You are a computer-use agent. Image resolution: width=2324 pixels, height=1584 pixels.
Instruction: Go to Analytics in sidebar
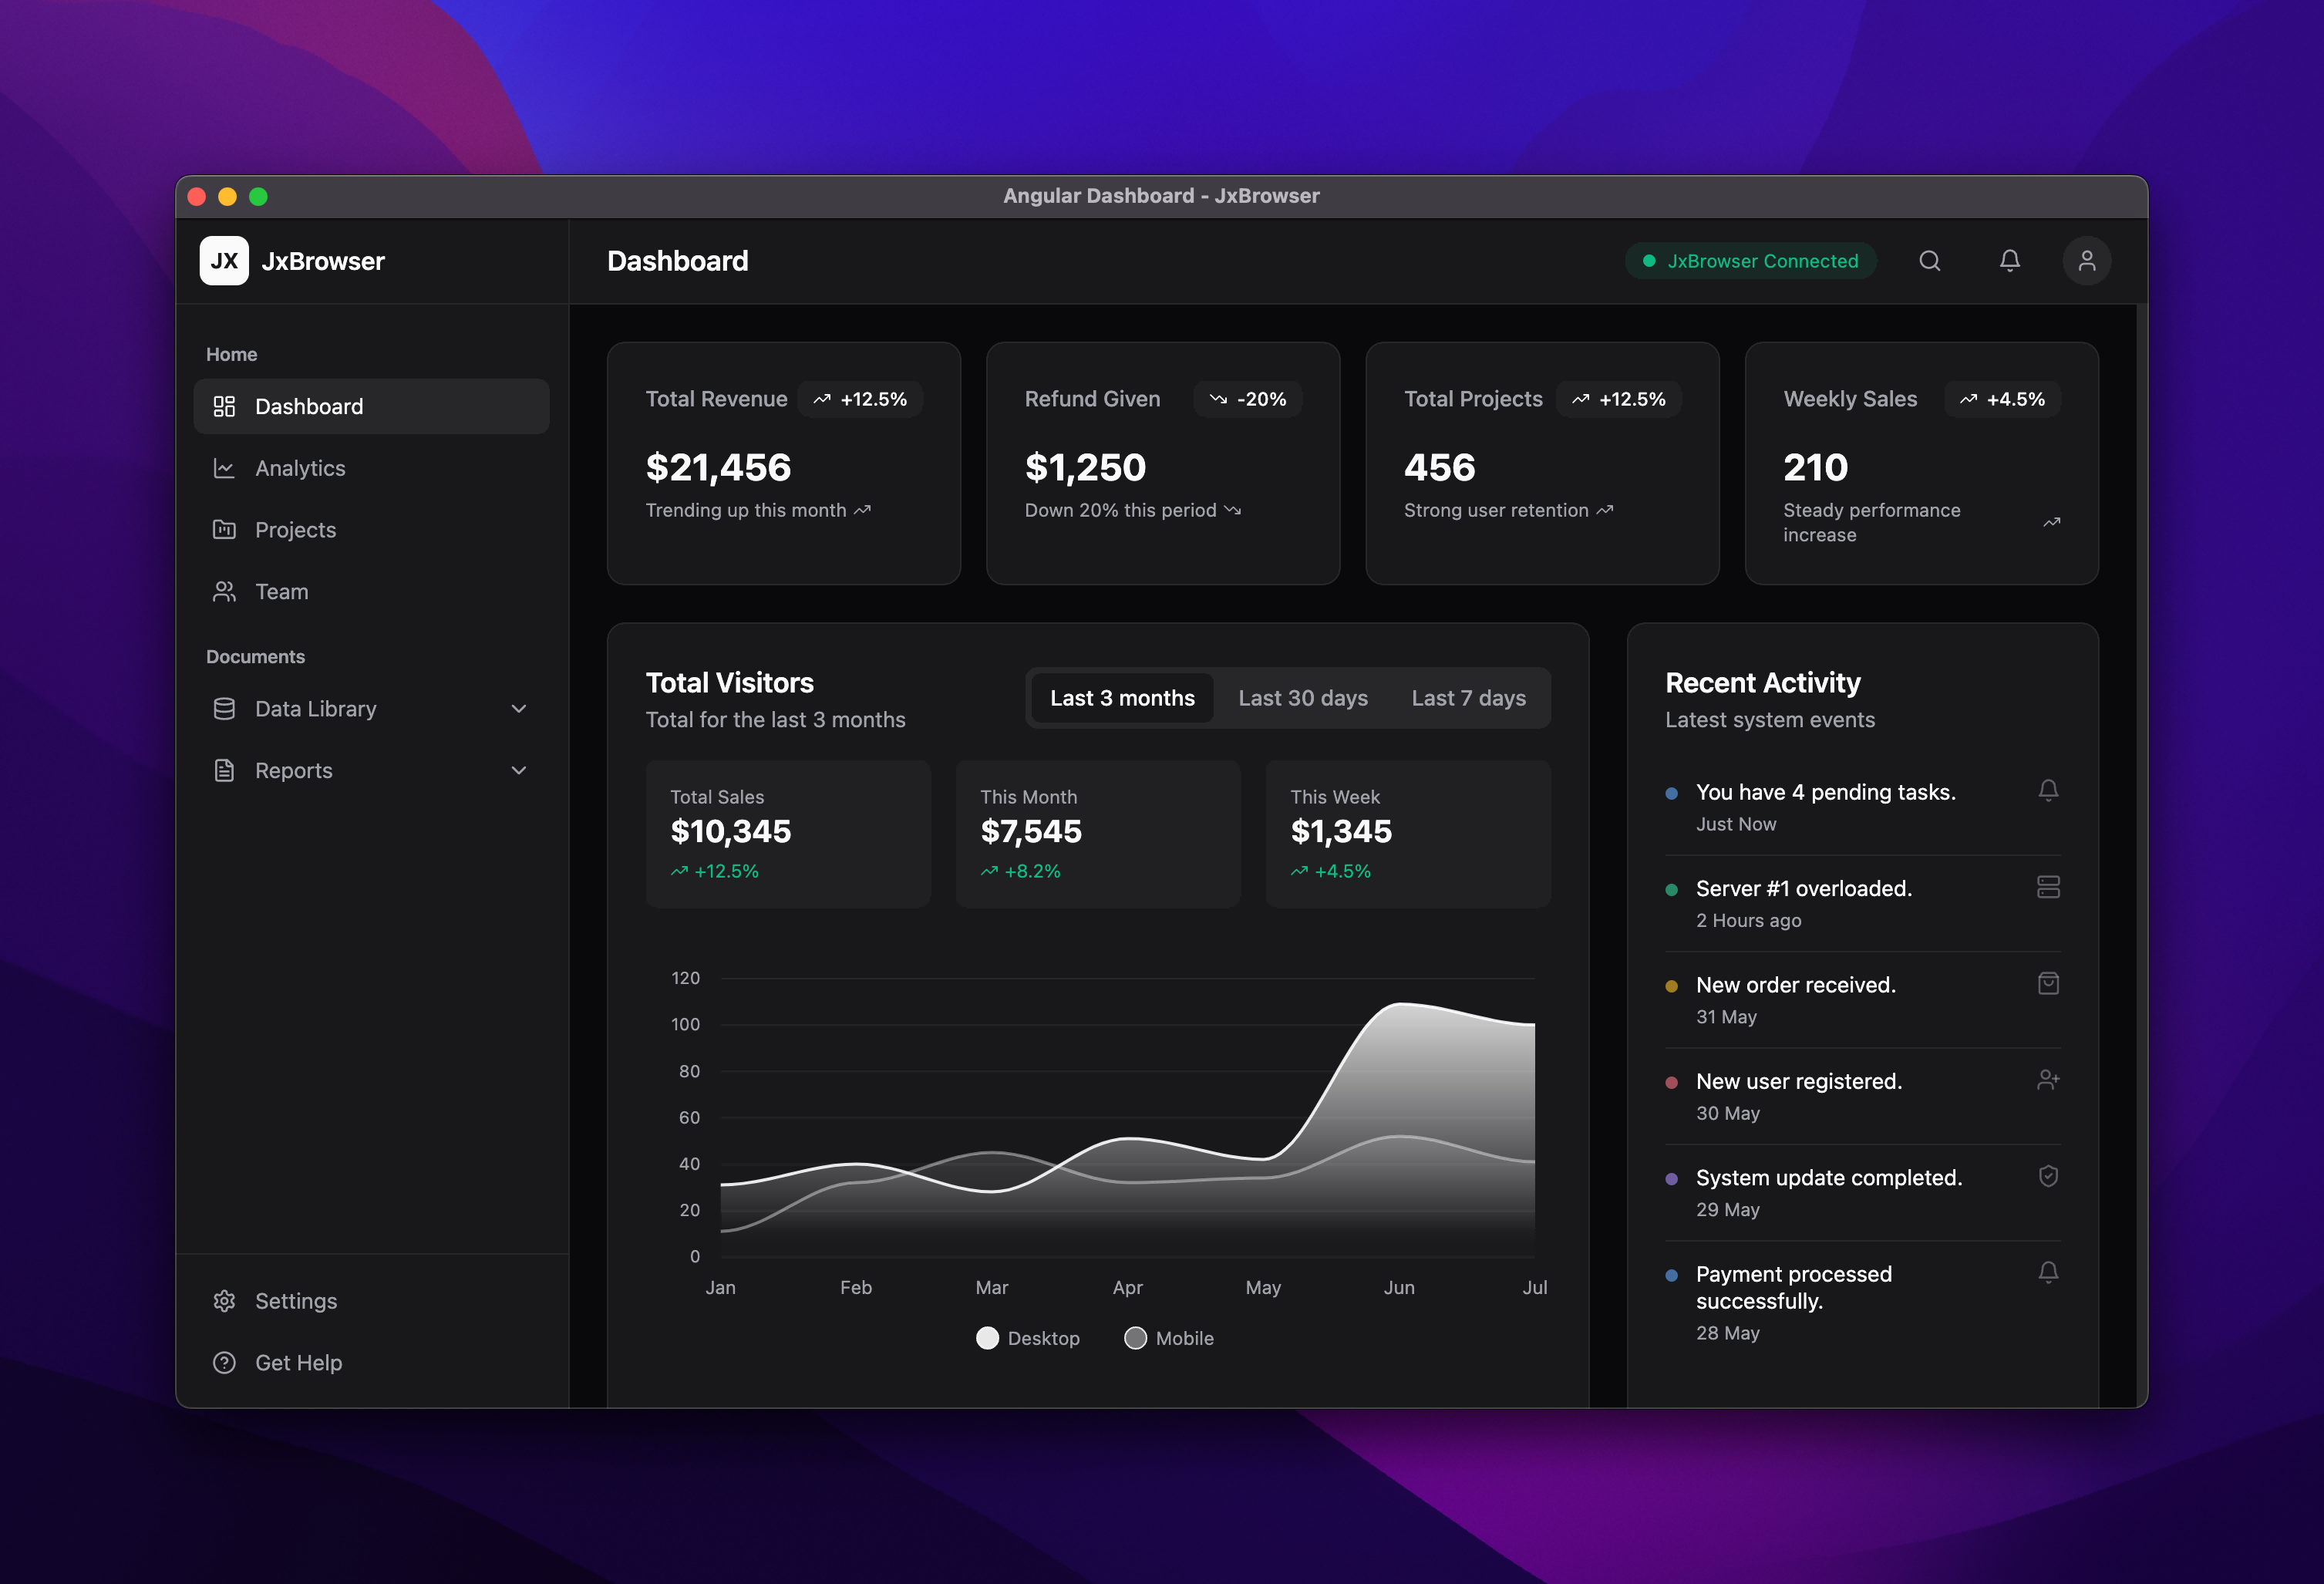[x=299, y=468]
